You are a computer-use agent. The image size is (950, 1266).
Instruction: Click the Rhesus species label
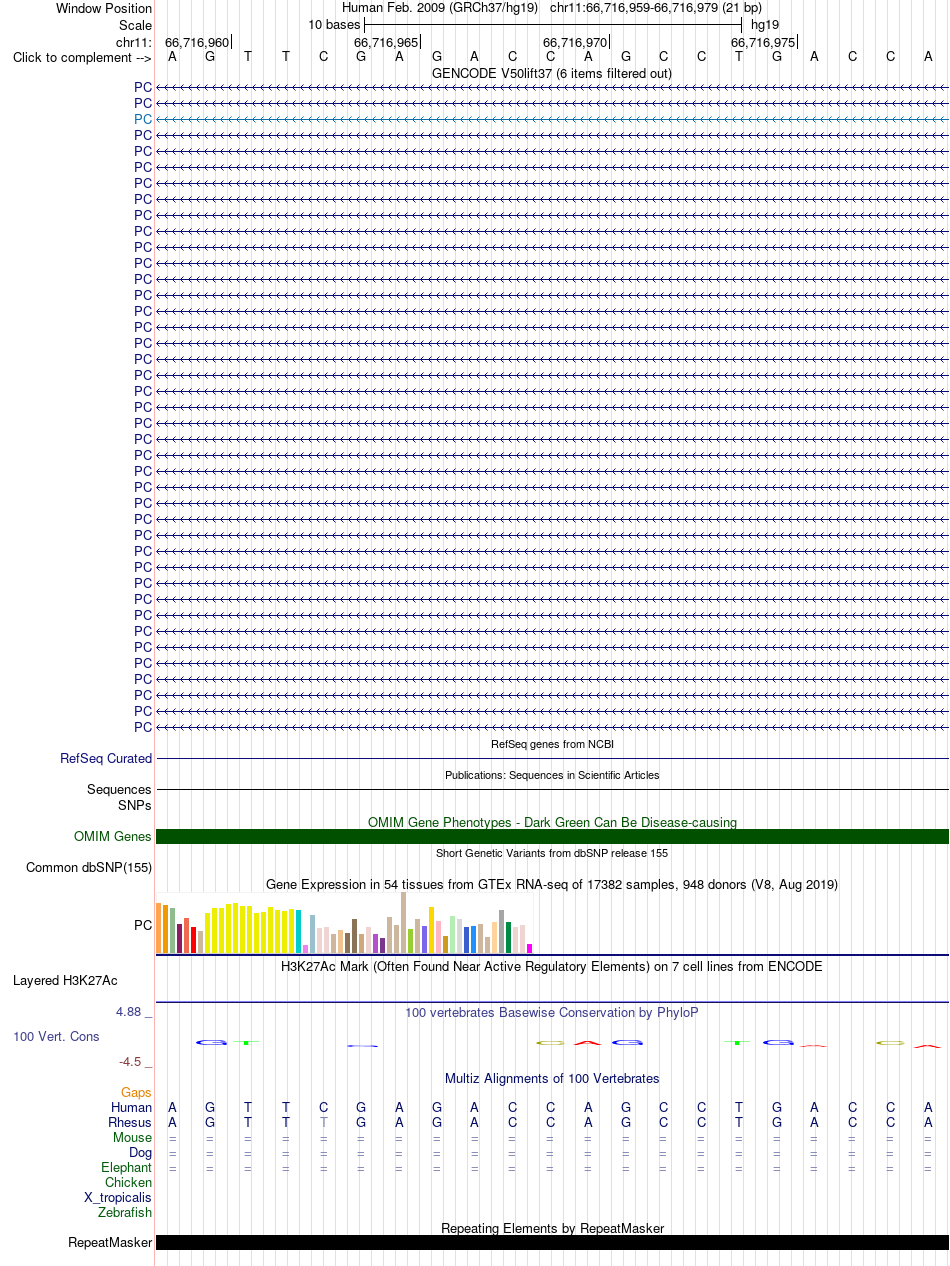(x=130, y=1122)
